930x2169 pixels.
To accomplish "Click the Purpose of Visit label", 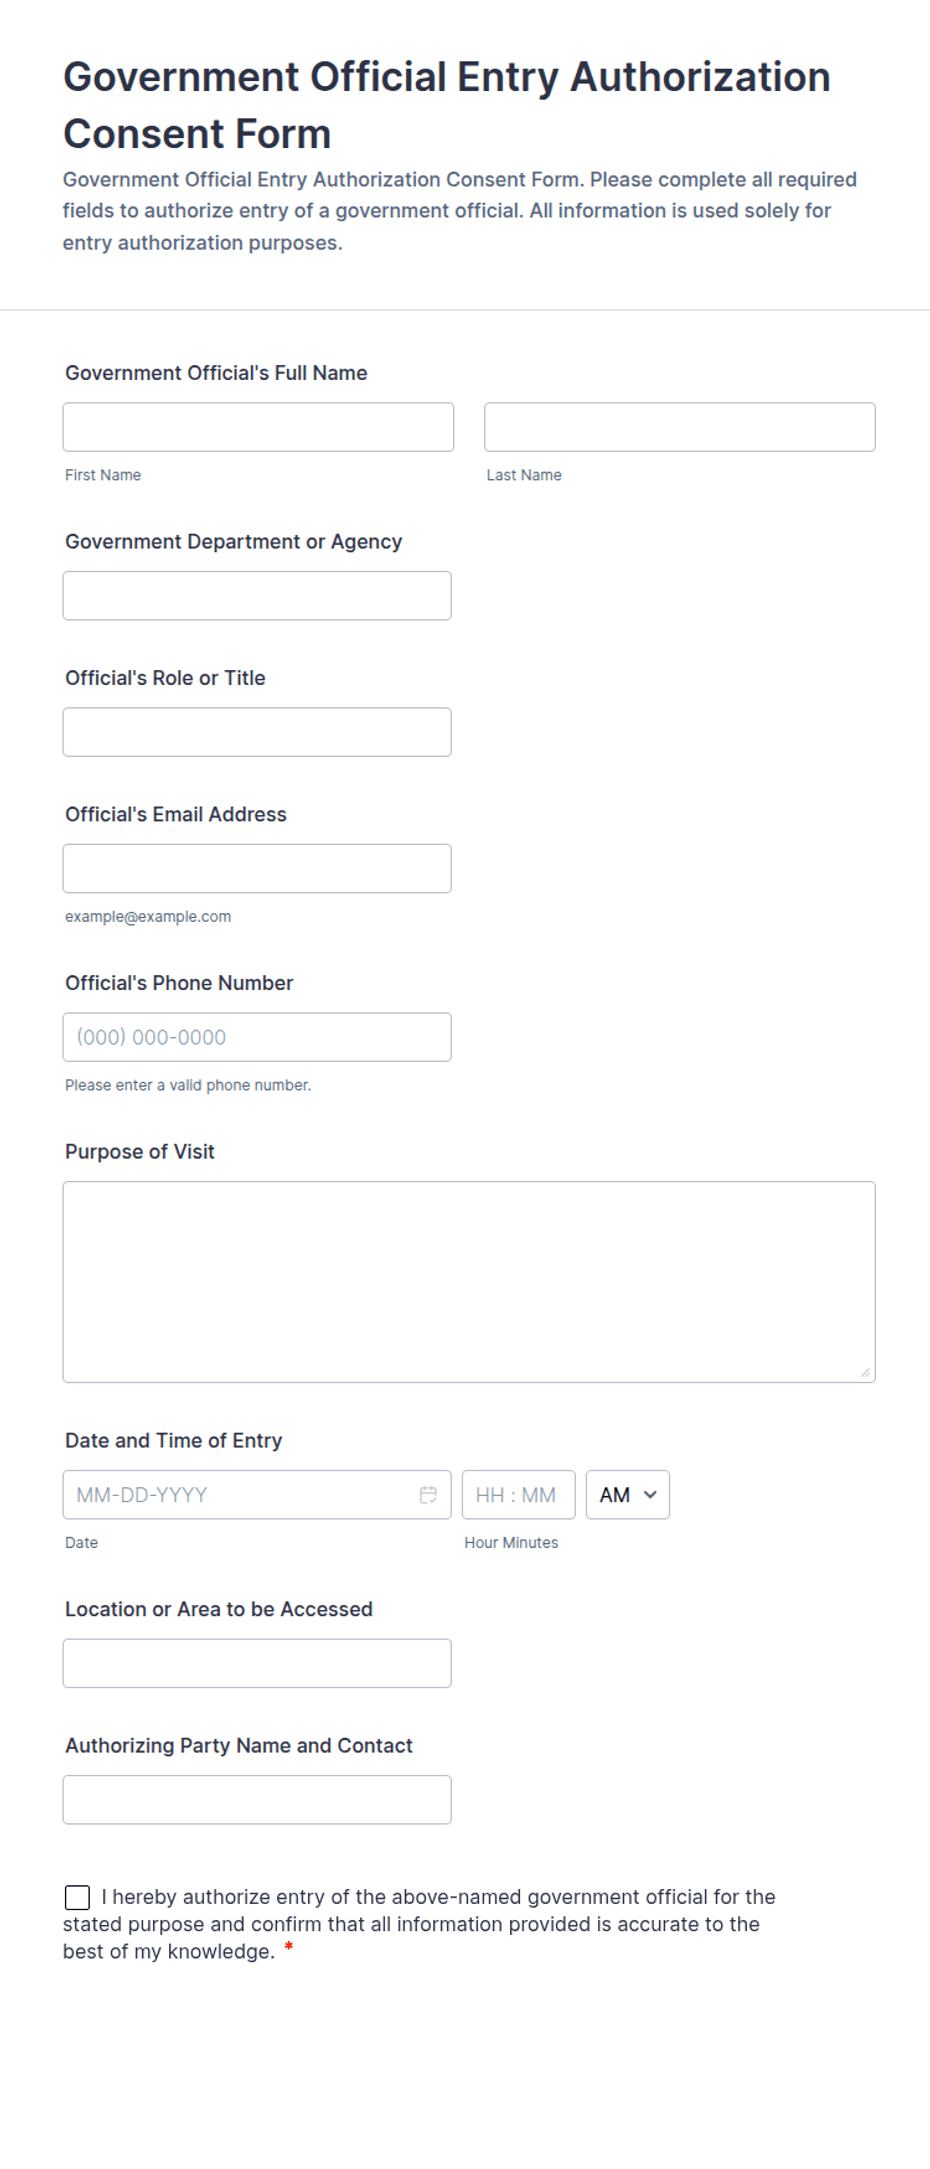I will 140,1151.
